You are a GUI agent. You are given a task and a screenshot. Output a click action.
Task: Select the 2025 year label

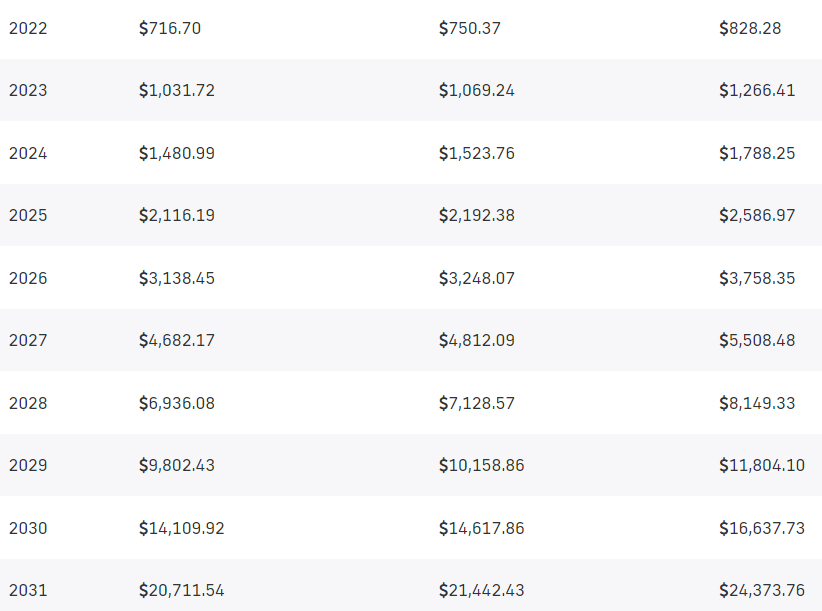pos(28,215)
